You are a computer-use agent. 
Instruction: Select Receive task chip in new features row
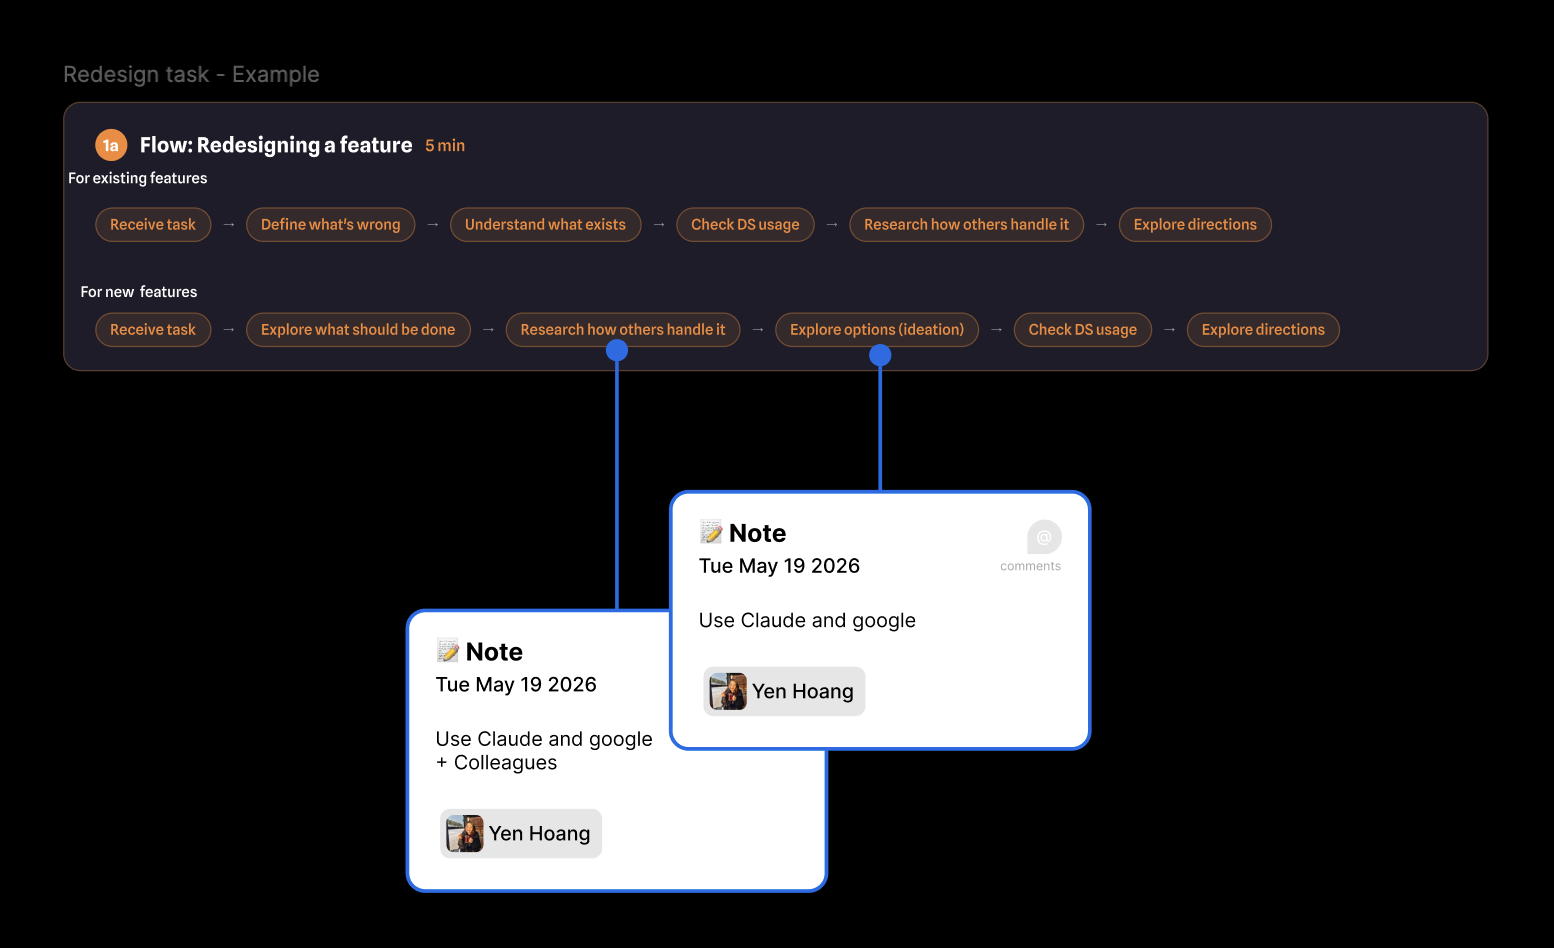click(x=153, y=329)
